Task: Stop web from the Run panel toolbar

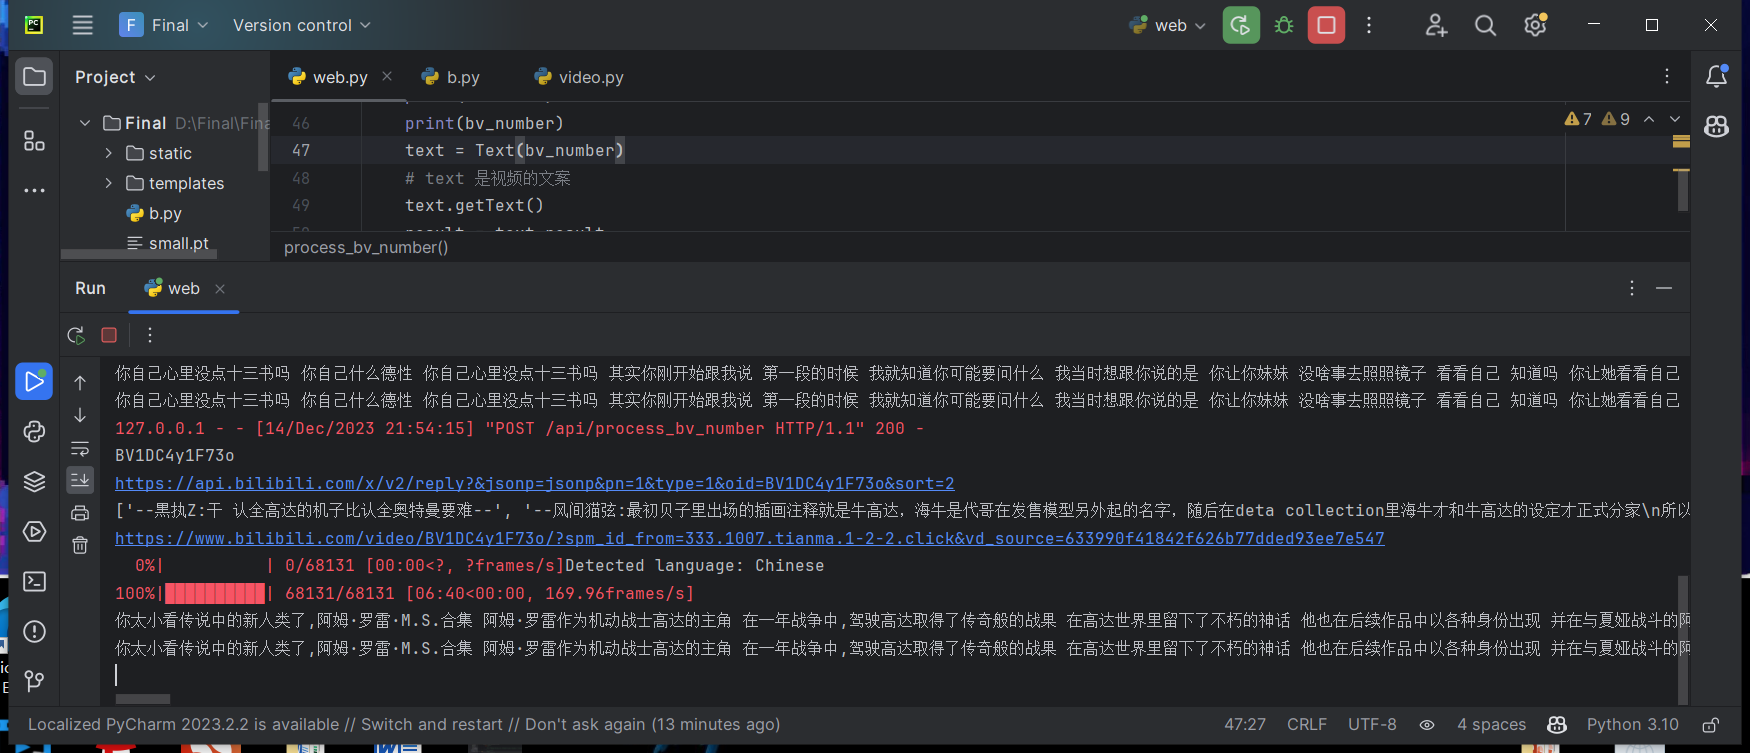Action: coord(109,335)
